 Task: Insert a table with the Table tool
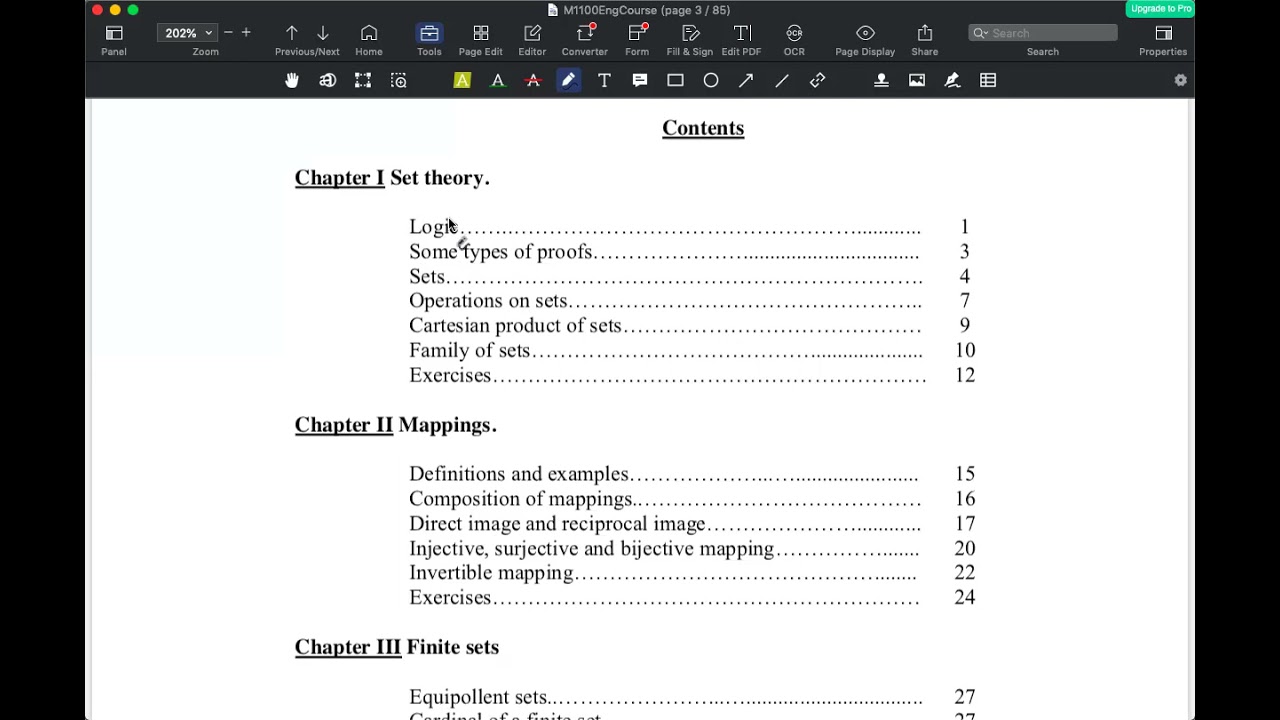(988, 80)
